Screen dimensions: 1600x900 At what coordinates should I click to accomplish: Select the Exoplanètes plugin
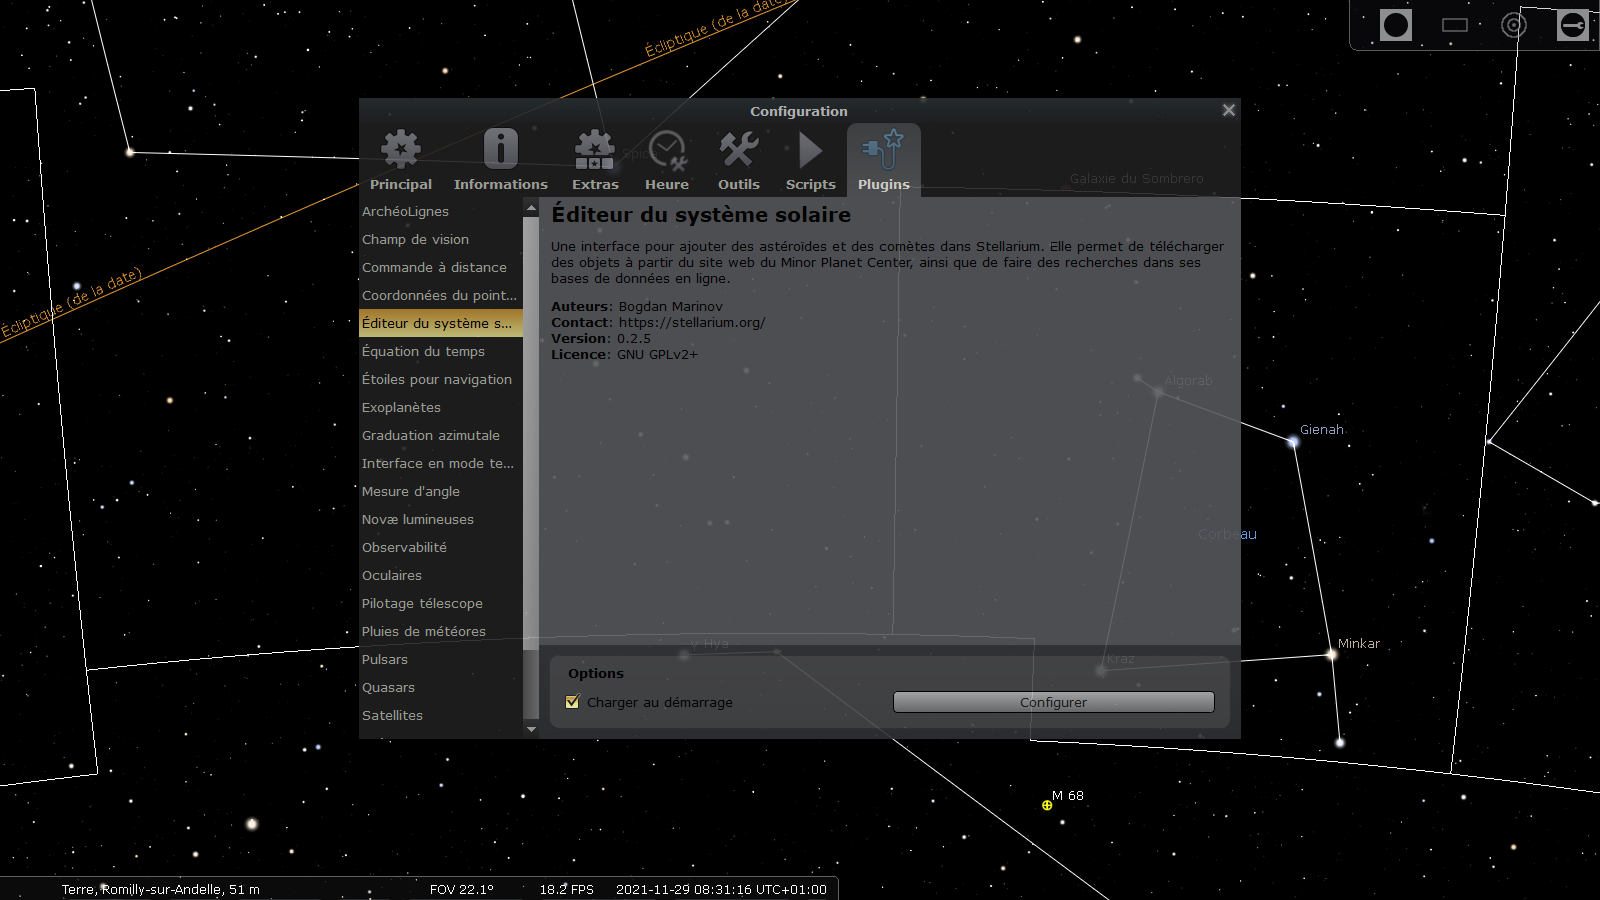[401, 407]
